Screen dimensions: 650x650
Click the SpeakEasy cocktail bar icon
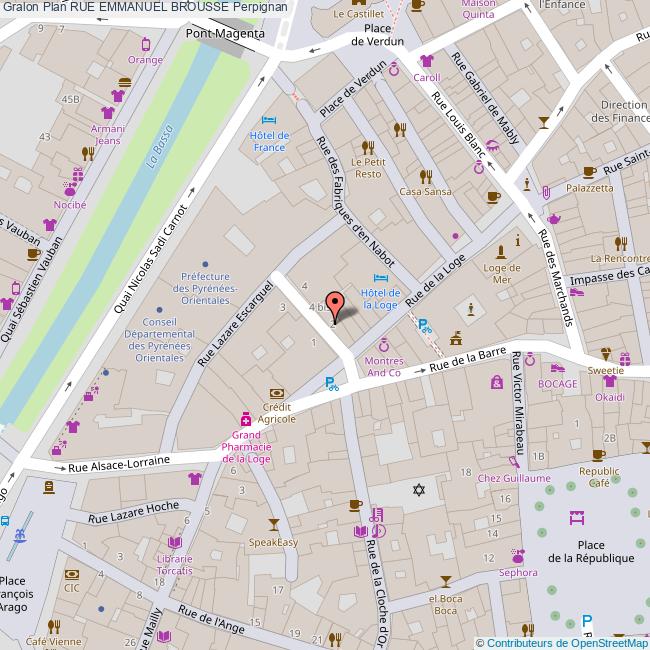click(273, 526)
